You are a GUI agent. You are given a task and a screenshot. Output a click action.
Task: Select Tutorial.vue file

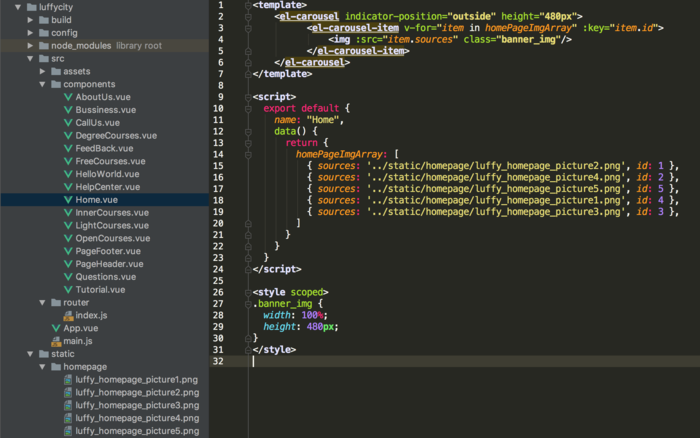(x=100, y=290)
